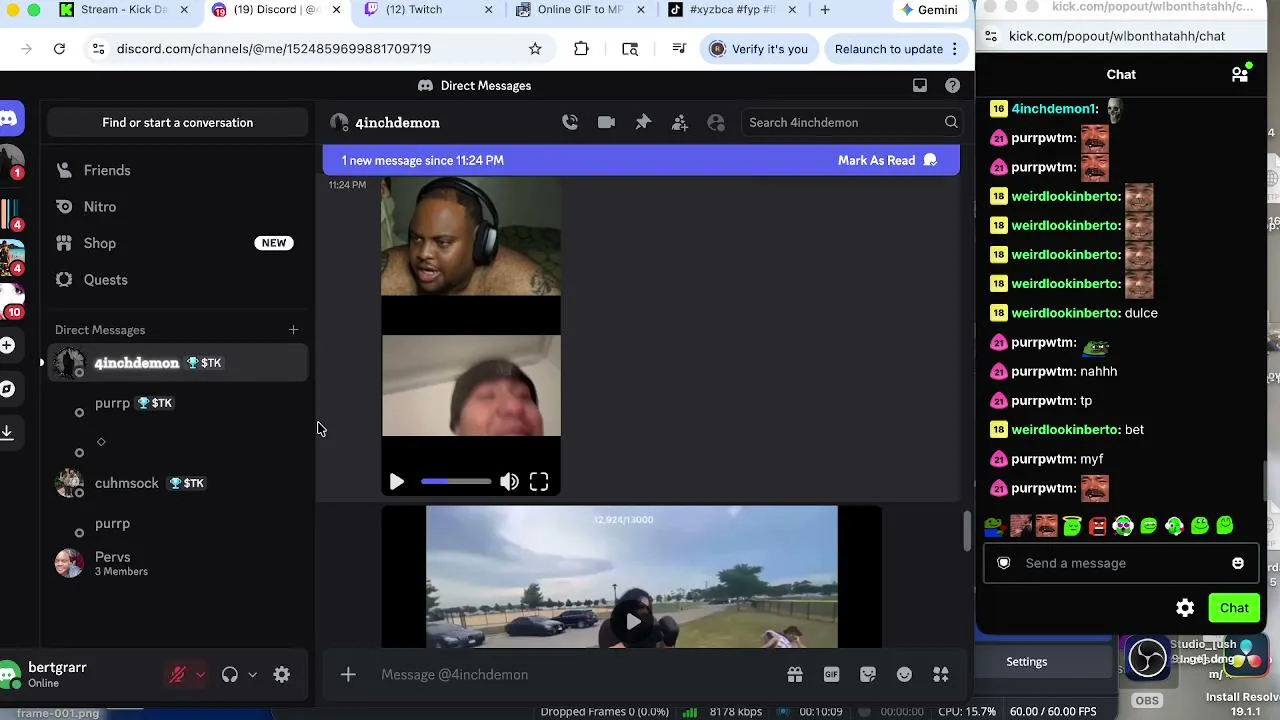Add friends to this DM
The height and width of the screenshot is (720, 1280).
[680, 122]
